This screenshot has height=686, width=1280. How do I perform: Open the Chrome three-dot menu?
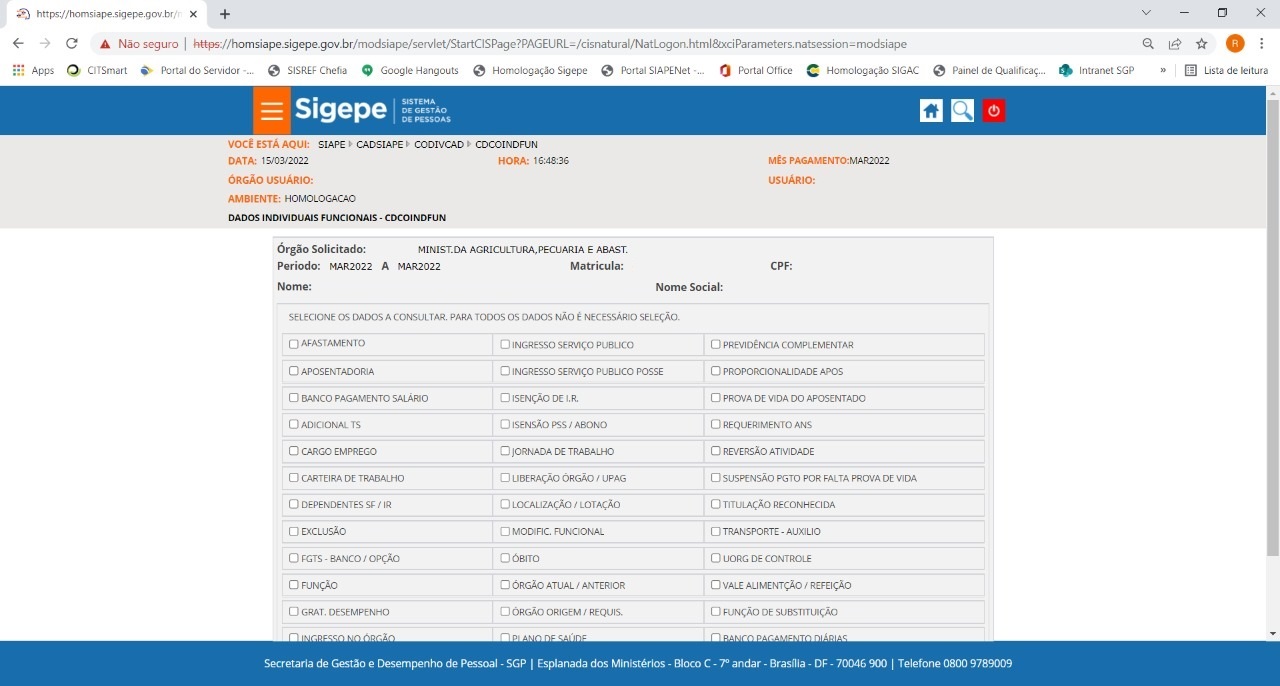click(x=1262, y=44)
